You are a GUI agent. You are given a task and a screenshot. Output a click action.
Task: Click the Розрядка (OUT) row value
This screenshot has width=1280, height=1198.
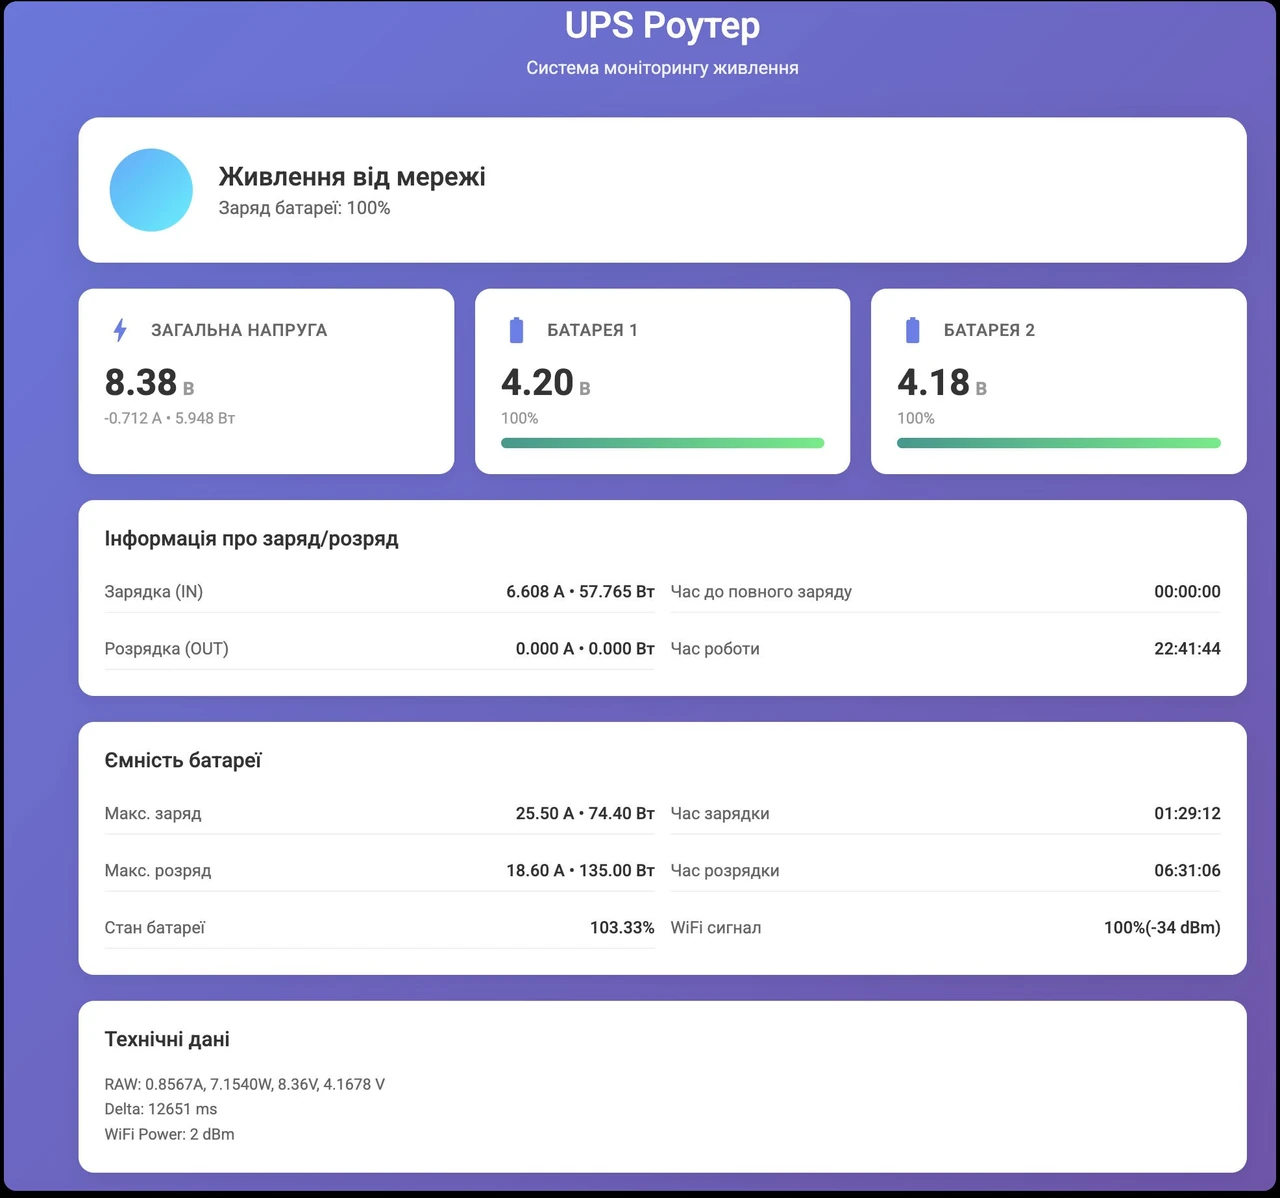click(585, 649)
